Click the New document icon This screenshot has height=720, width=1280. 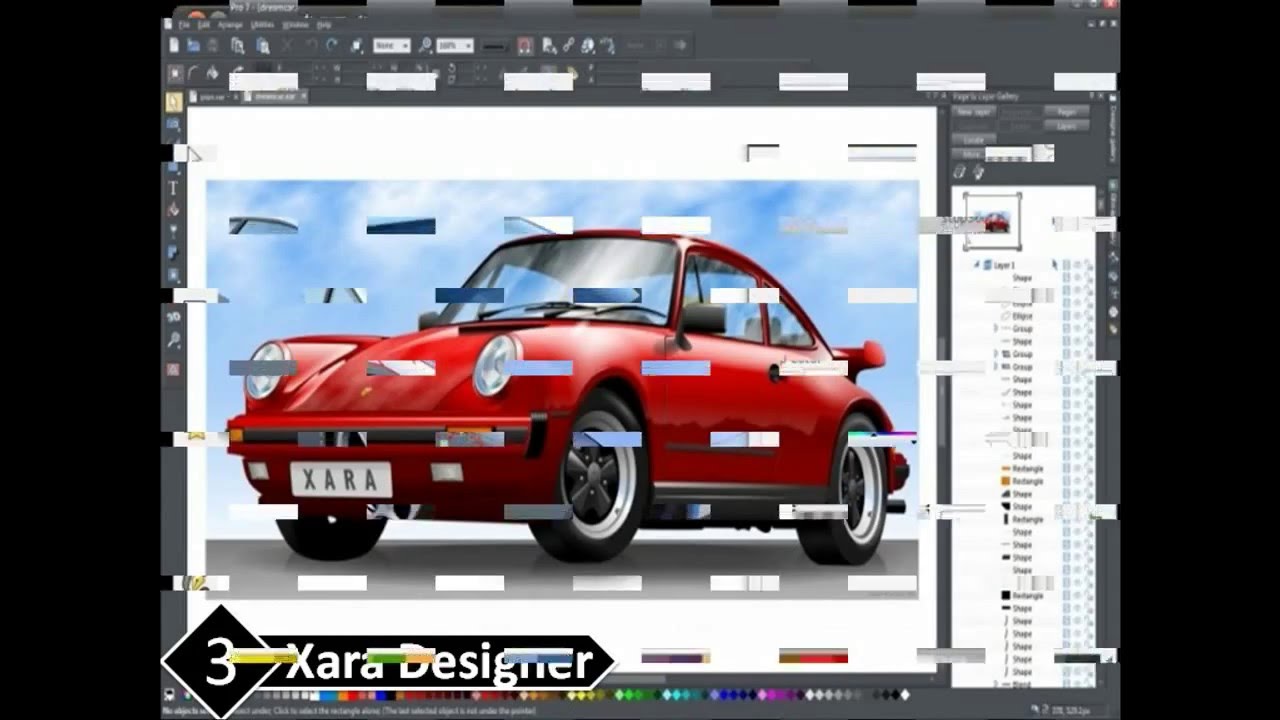click(x=174, y=46)
